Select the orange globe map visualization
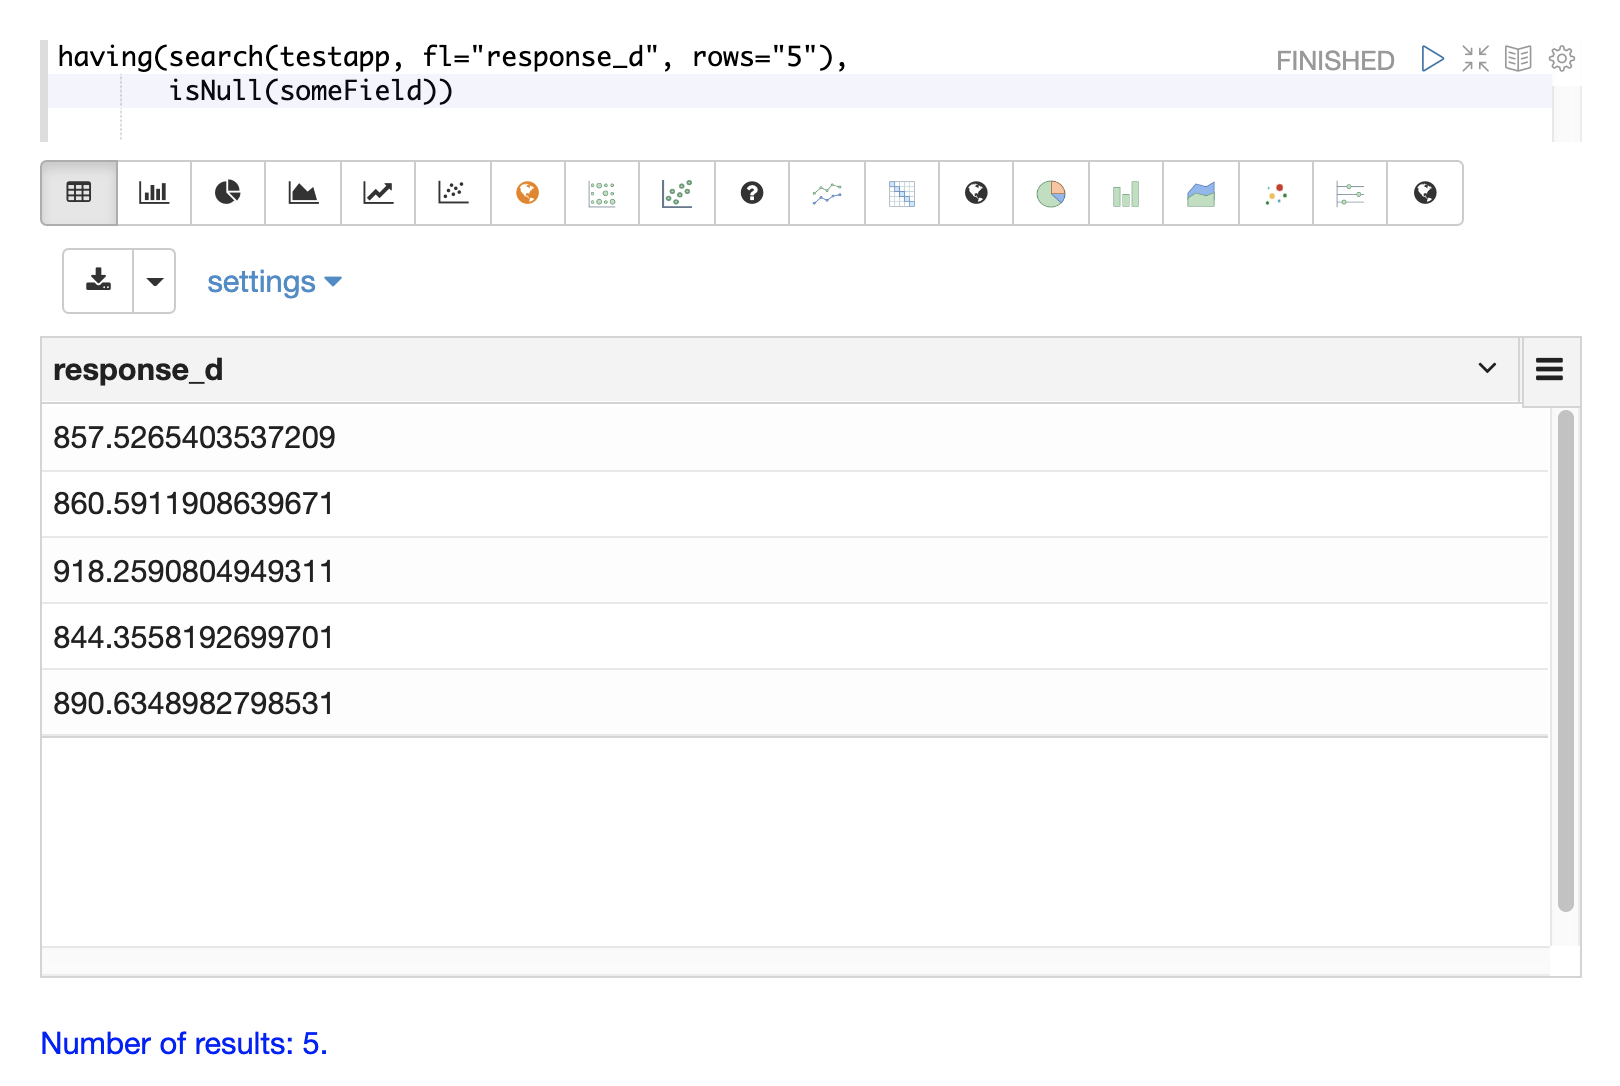 pyautogui.click(x=528, y=193)
